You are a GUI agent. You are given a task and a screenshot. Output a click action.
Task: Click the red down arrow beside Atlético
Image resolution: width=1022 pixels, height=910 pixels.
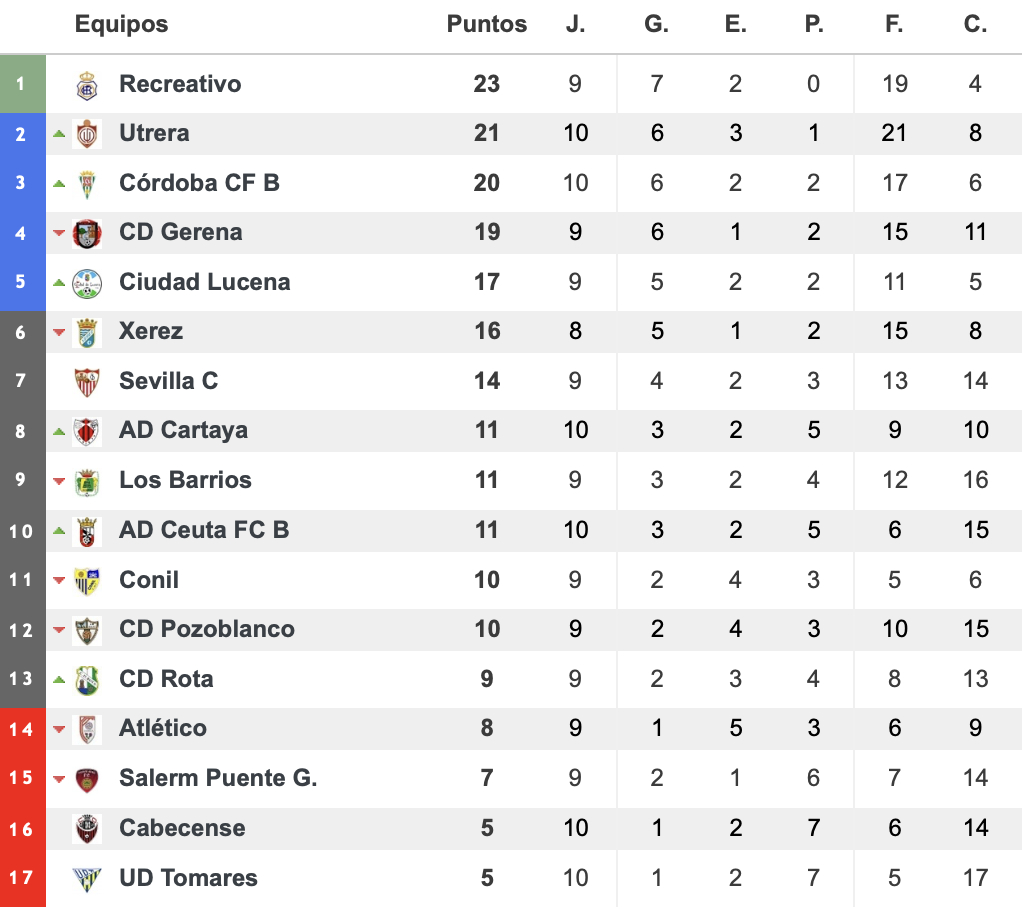click(x=59, y=729)
